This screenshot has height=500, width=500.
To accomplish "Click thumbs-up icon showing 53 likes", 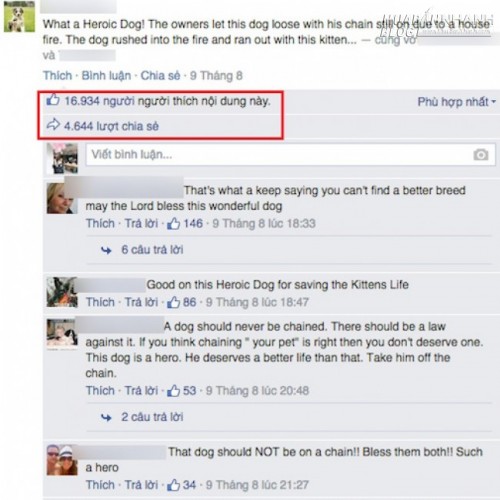I will pos(173,390).
